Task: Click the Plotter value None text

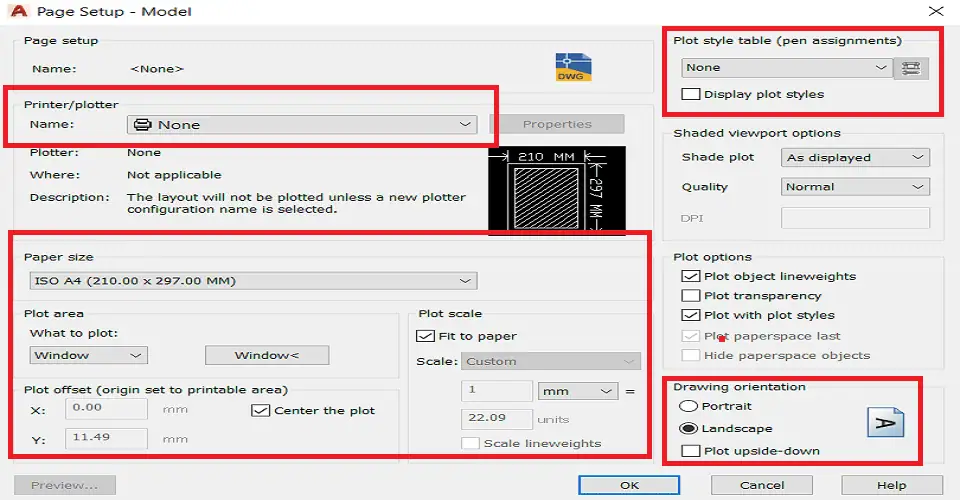Action: coord(144,152)
